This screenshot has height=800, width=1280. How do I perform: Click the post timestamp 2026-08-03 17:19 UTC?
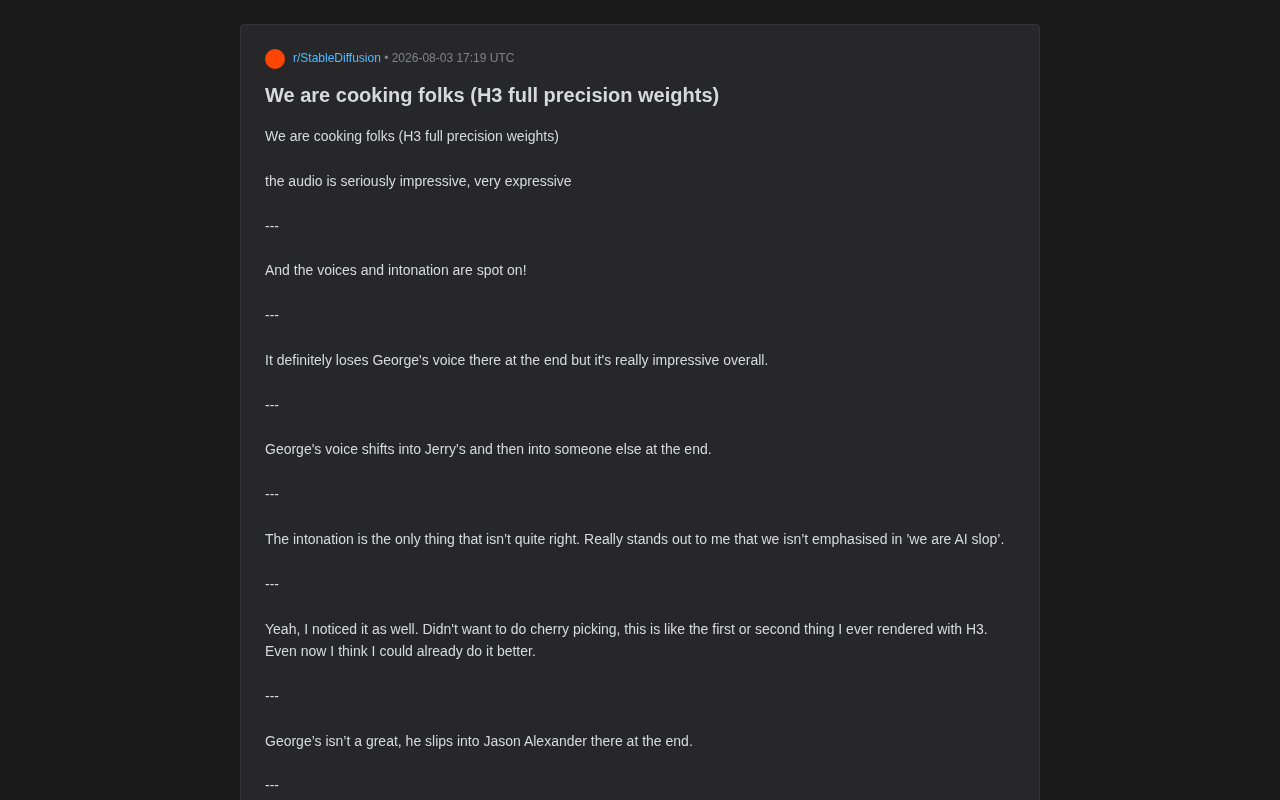(x=453, y=58)
